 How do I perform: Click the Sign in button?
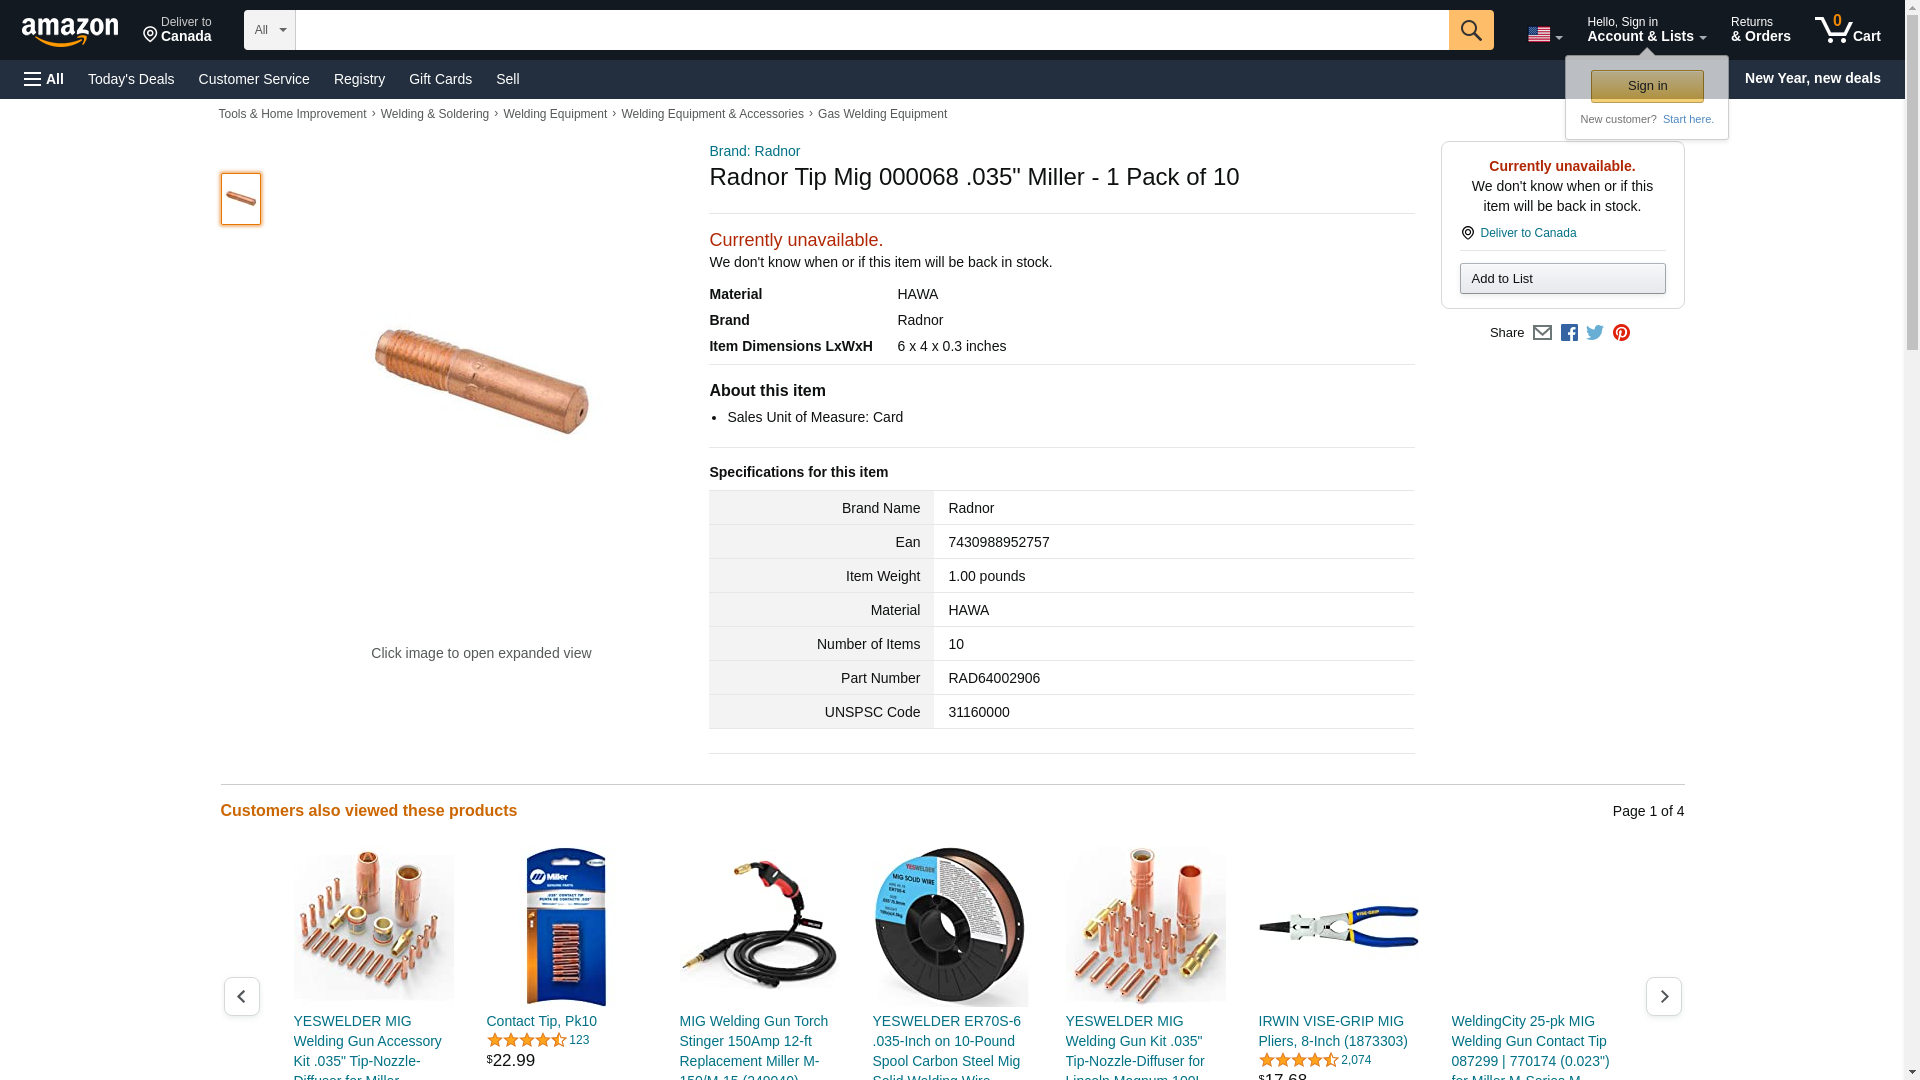click(1647, 86)
